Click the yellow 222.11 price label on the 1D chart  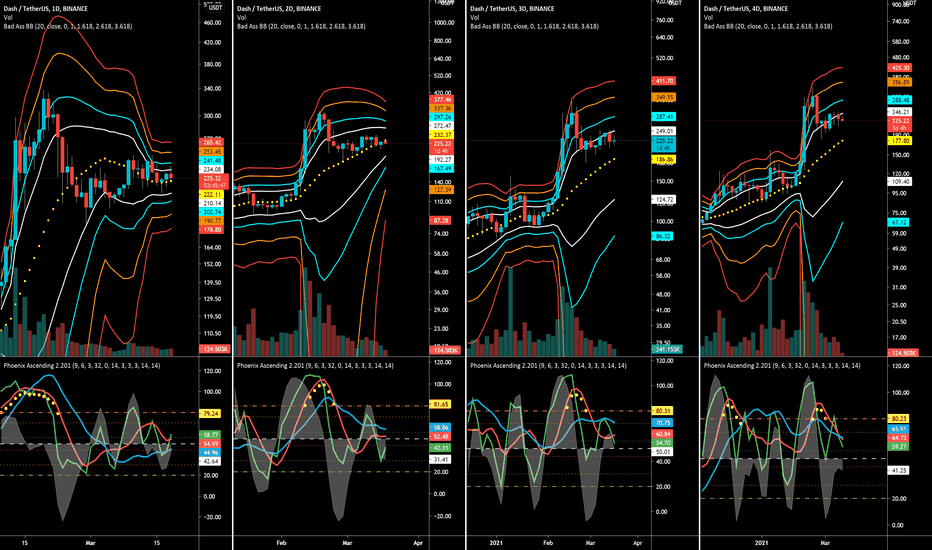pos(211,194)
